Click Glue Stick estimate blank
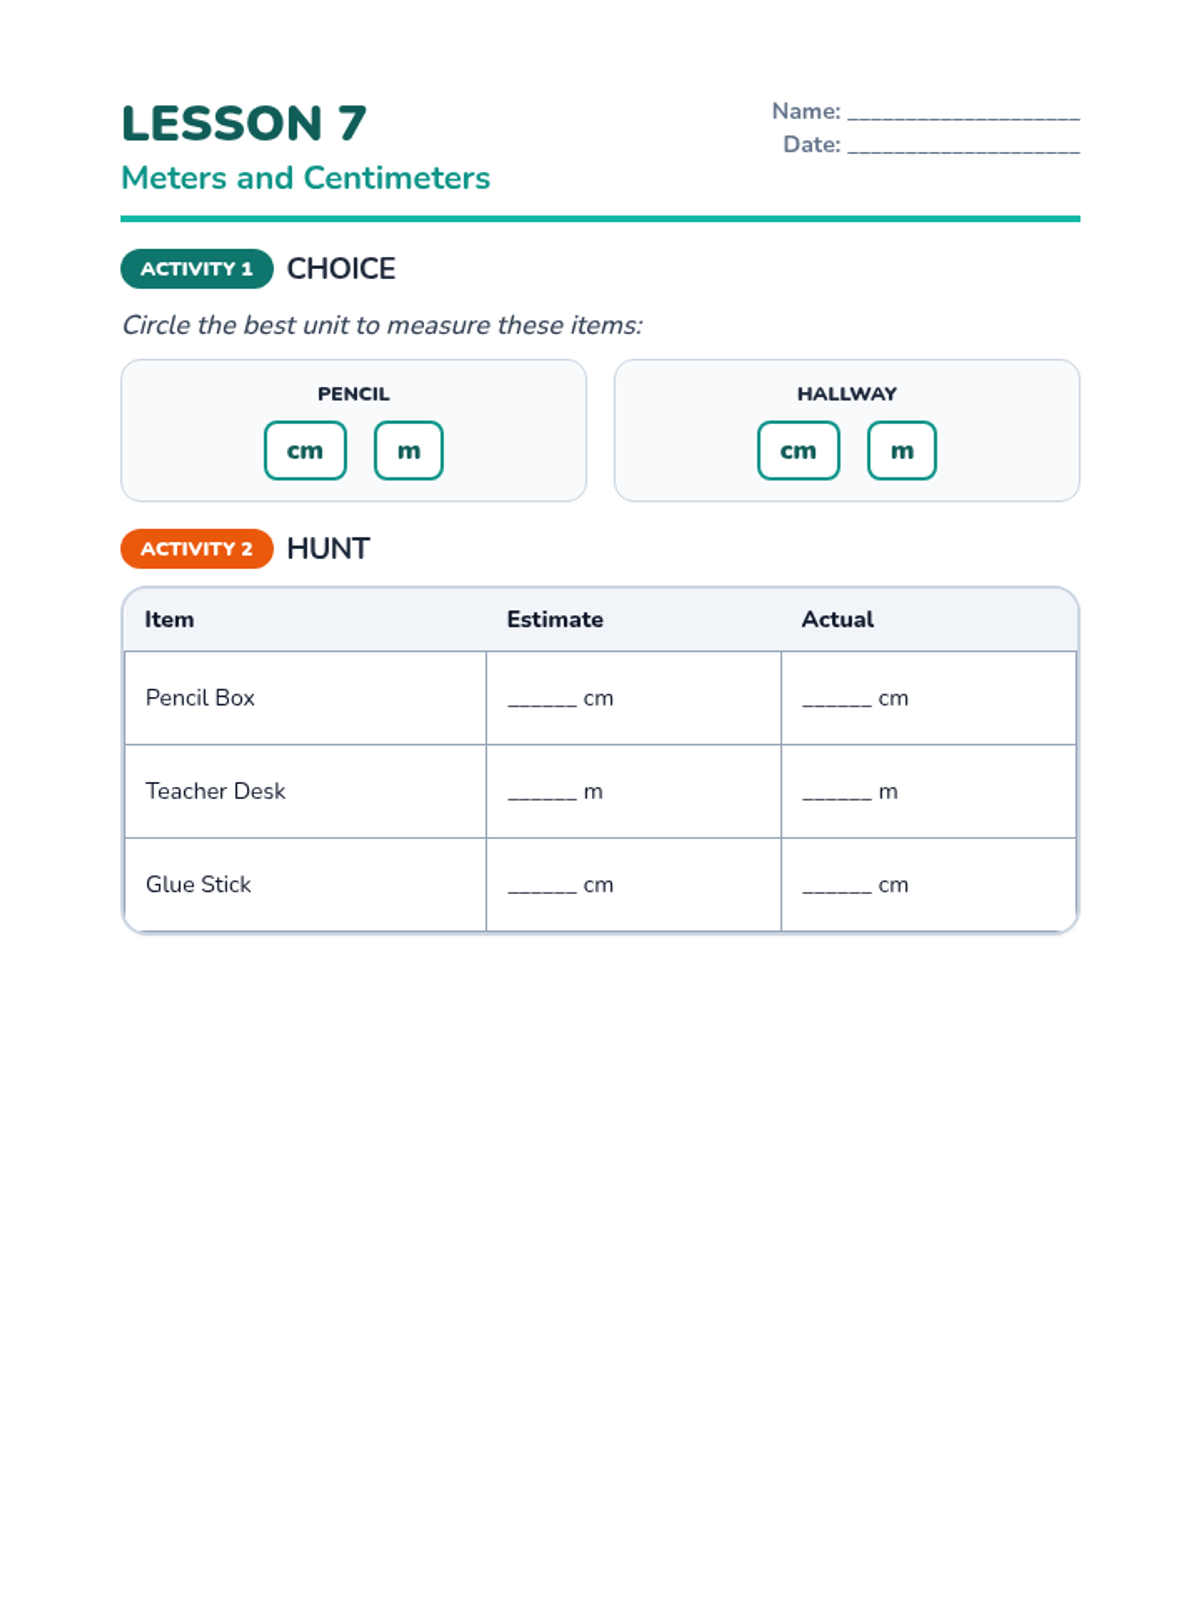 click(x=542, y=886)
